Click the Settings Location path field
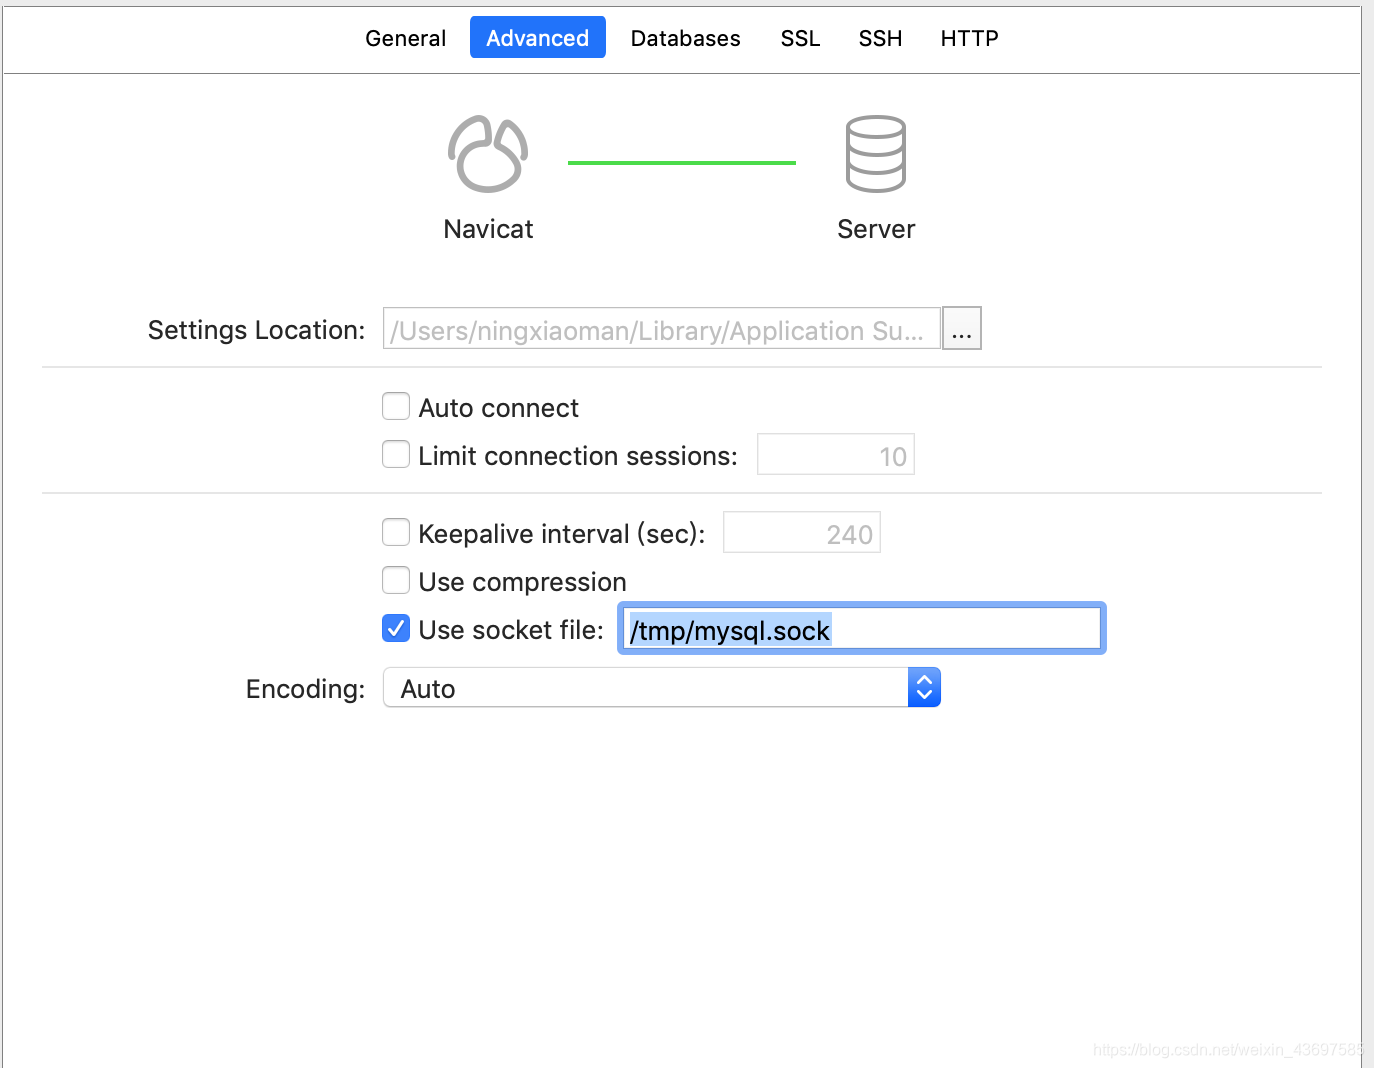 pyautogui.click(x=661, y=328)
